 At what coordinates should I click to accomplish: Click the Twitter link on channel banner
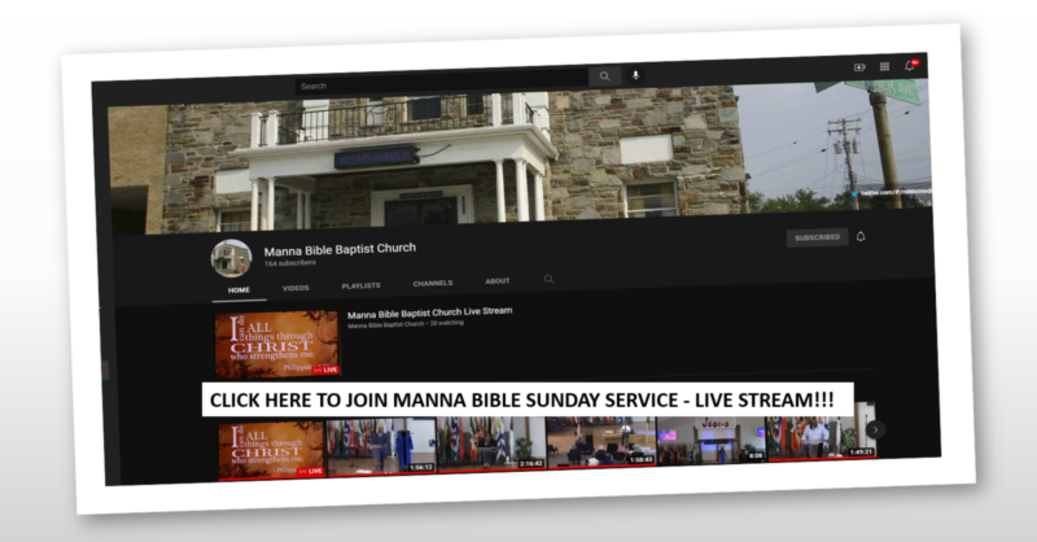click(891, 192)
